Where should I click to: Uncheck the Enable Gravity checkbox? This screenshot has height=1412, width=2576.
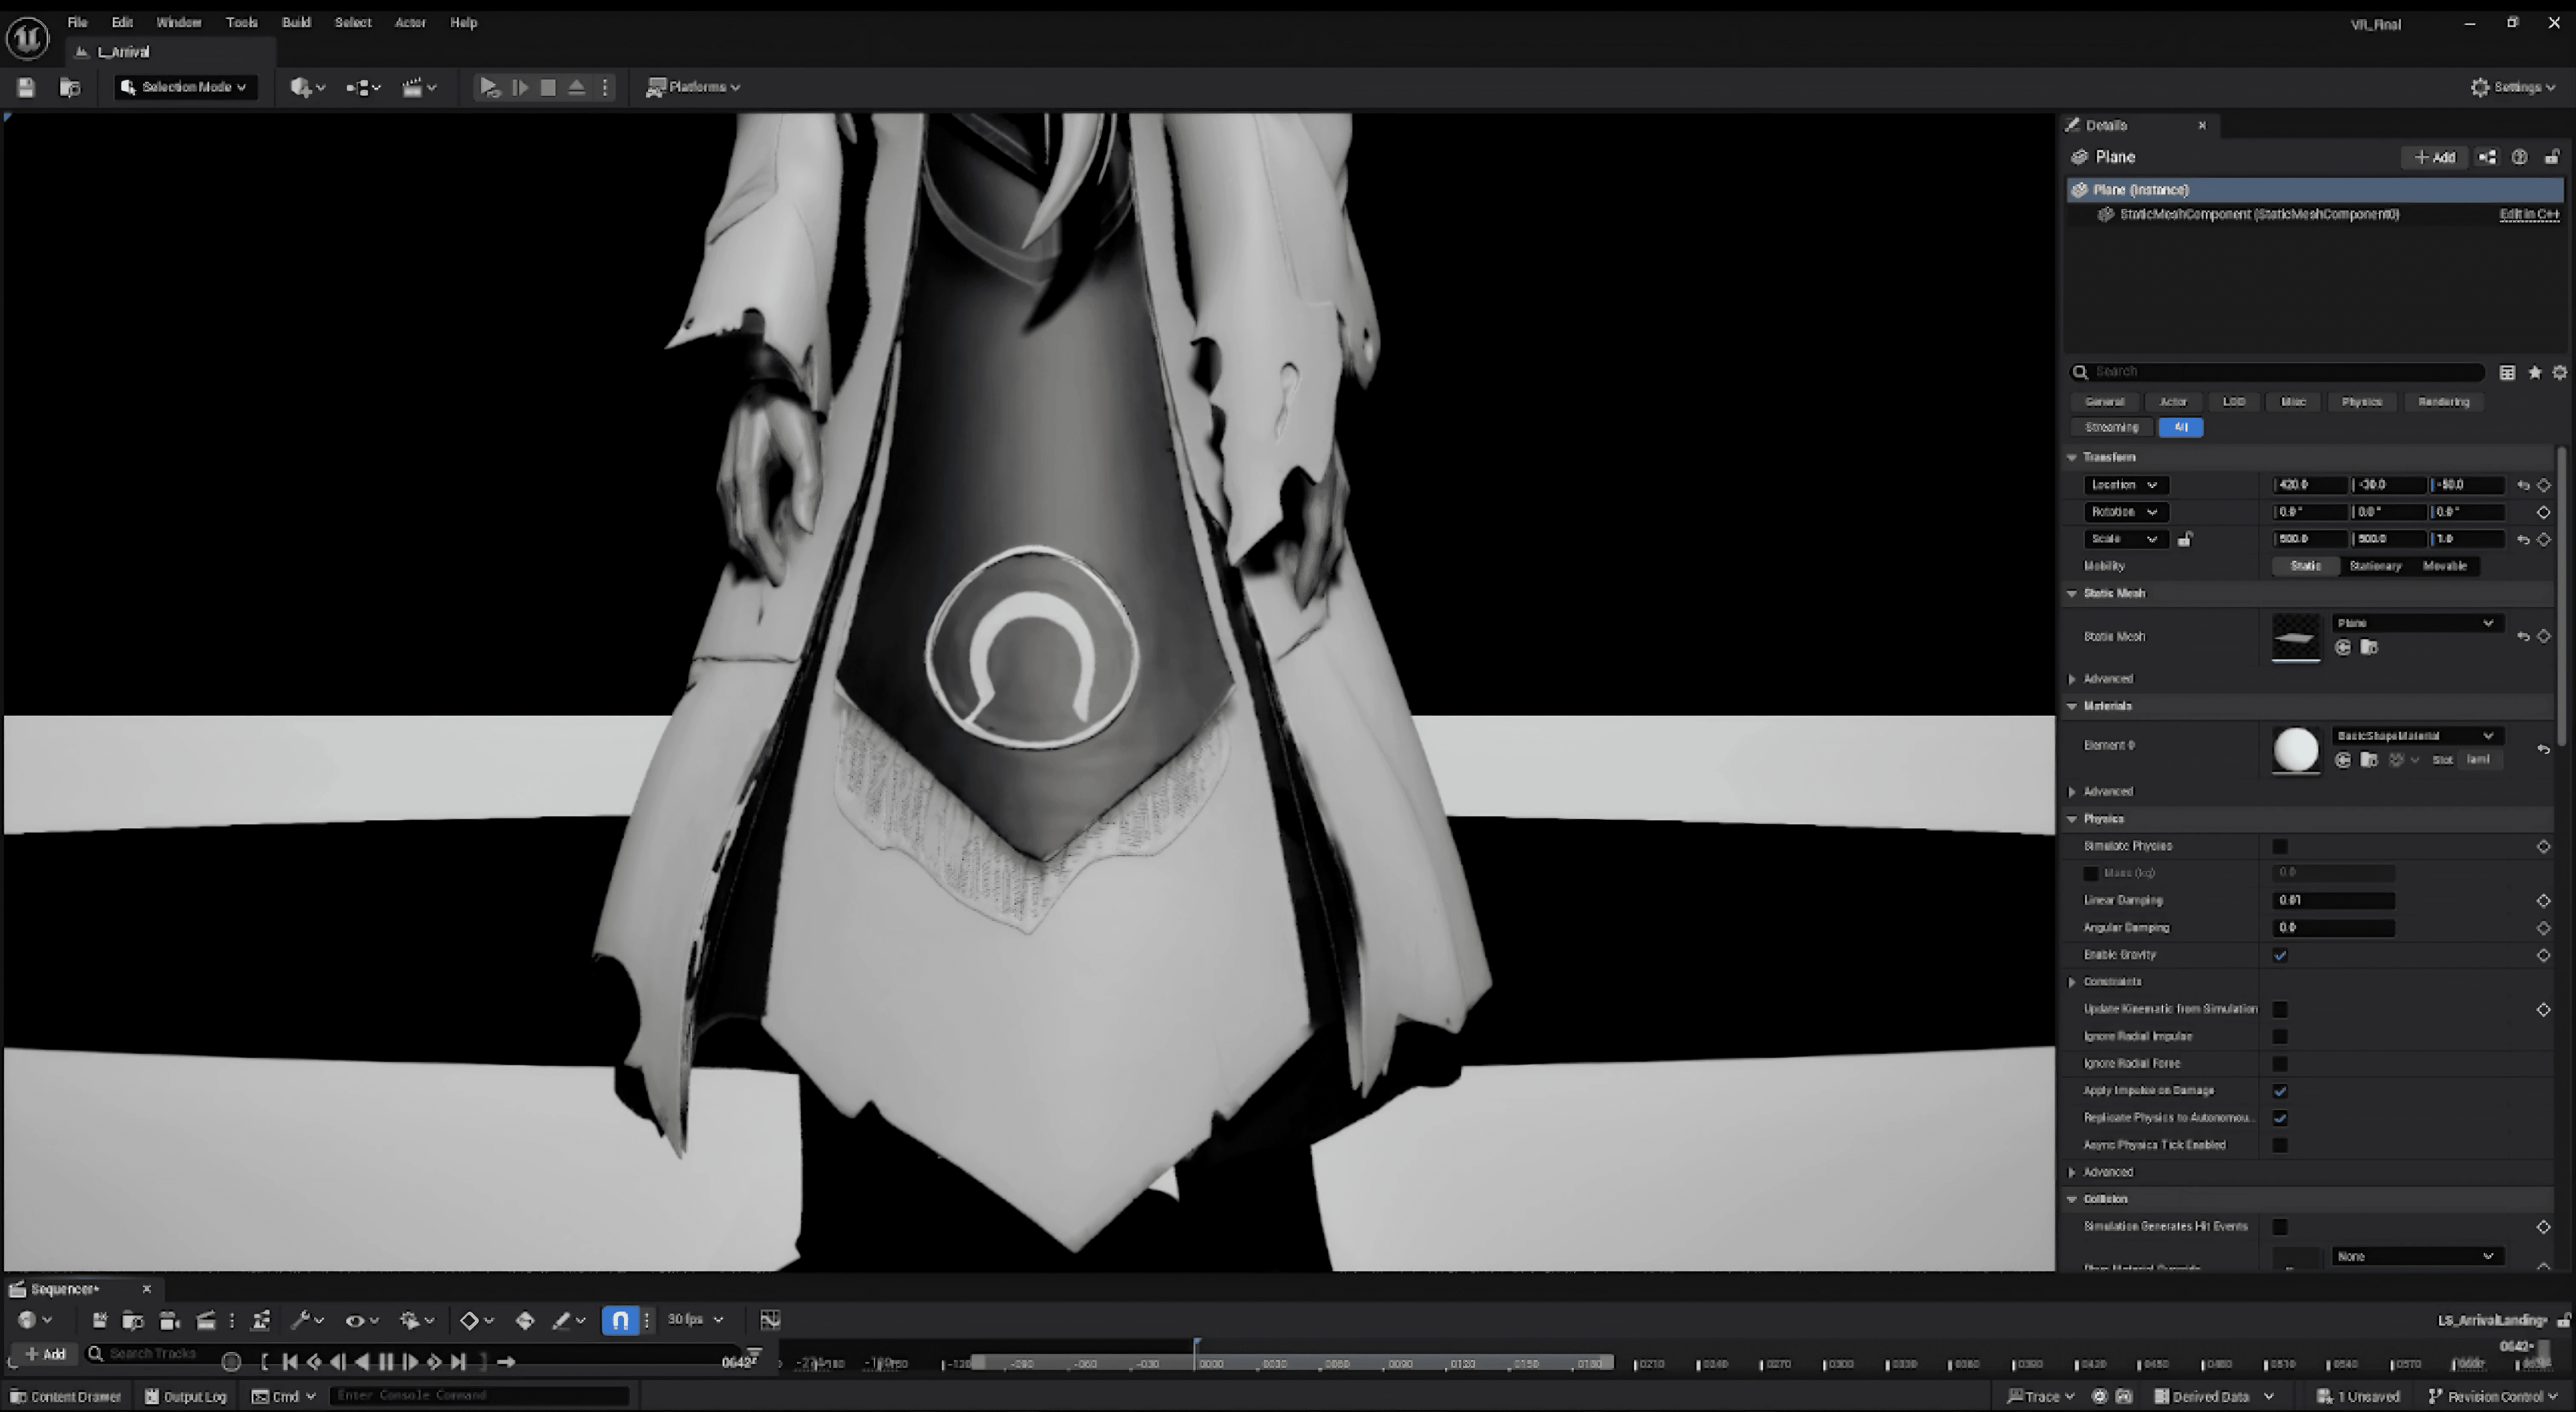point(2280,955)
